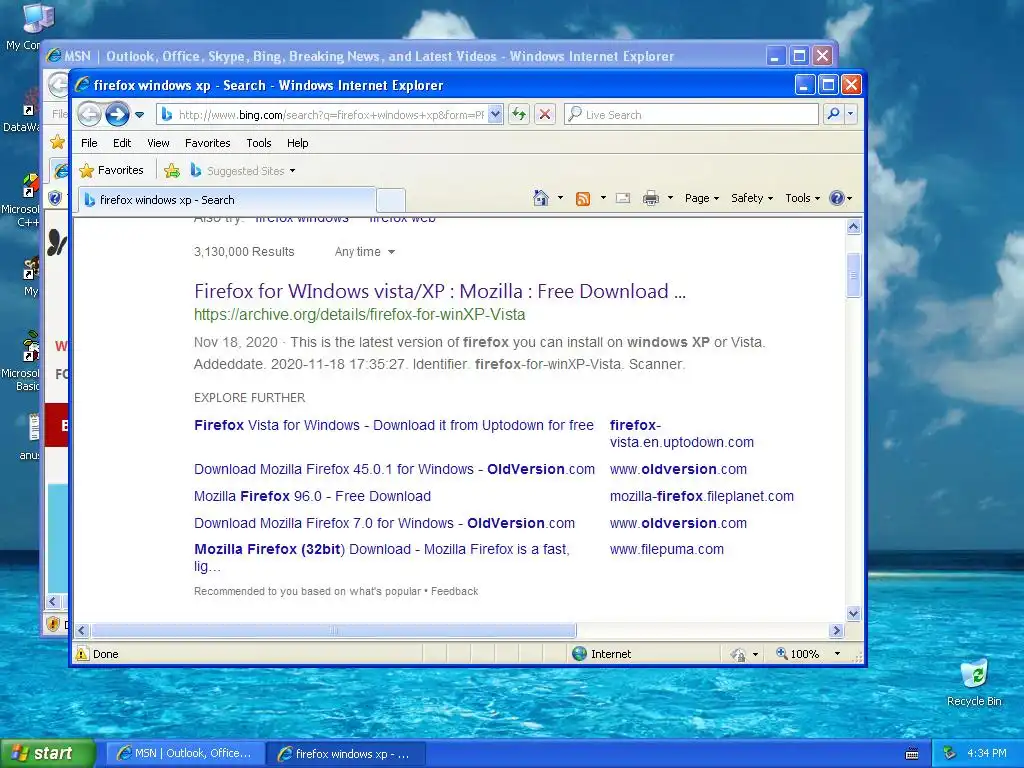This screenshot has width=1024, height=768.
Task: Open Mozilla Firefox 96.0 Free Download link
Action: [x=312, y=496]
